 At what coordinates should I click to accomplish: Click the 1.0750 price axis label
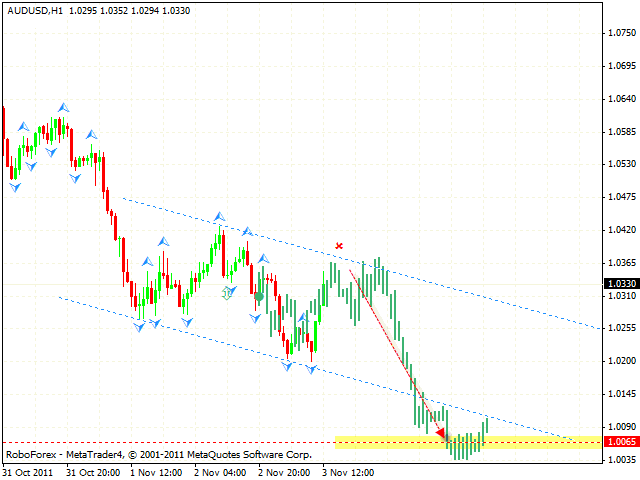tap(621, 33)
